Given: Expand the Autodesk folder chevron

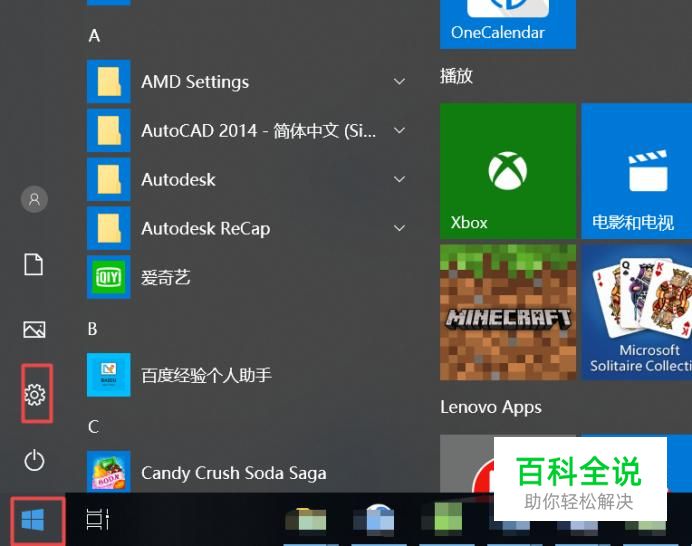Looking at the screenshot, I should coord(399,179).
